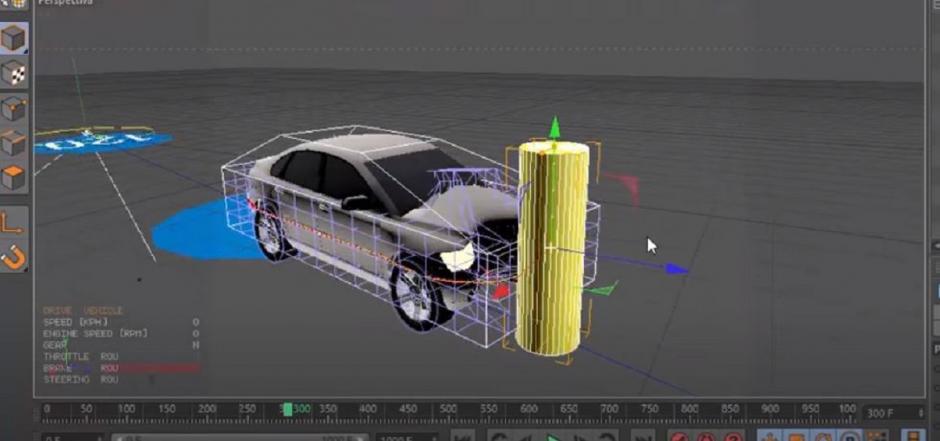Click the 1000 F end frame field
This screenshot has width=940, height=441.
pyautogui.click(x=406, y=438)
